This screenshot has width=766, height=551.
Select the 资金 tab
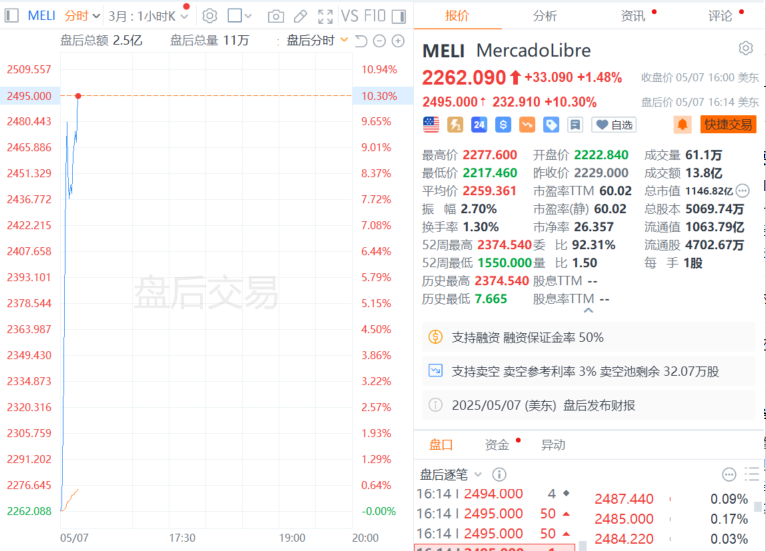tap(497, 445)
